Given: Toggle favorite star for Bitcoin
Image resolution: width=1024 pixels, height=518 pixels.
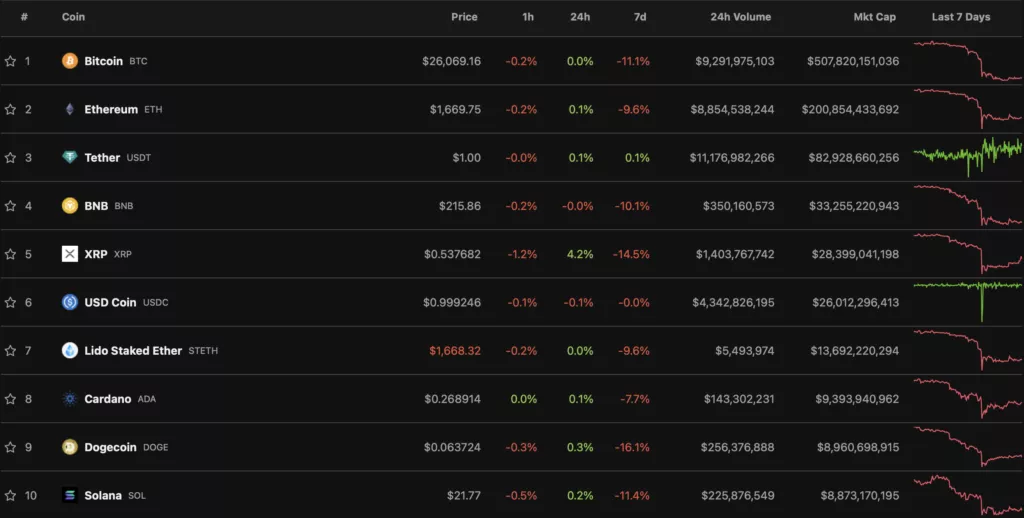Looking at the screenshot, I should [x=10, y=61].
